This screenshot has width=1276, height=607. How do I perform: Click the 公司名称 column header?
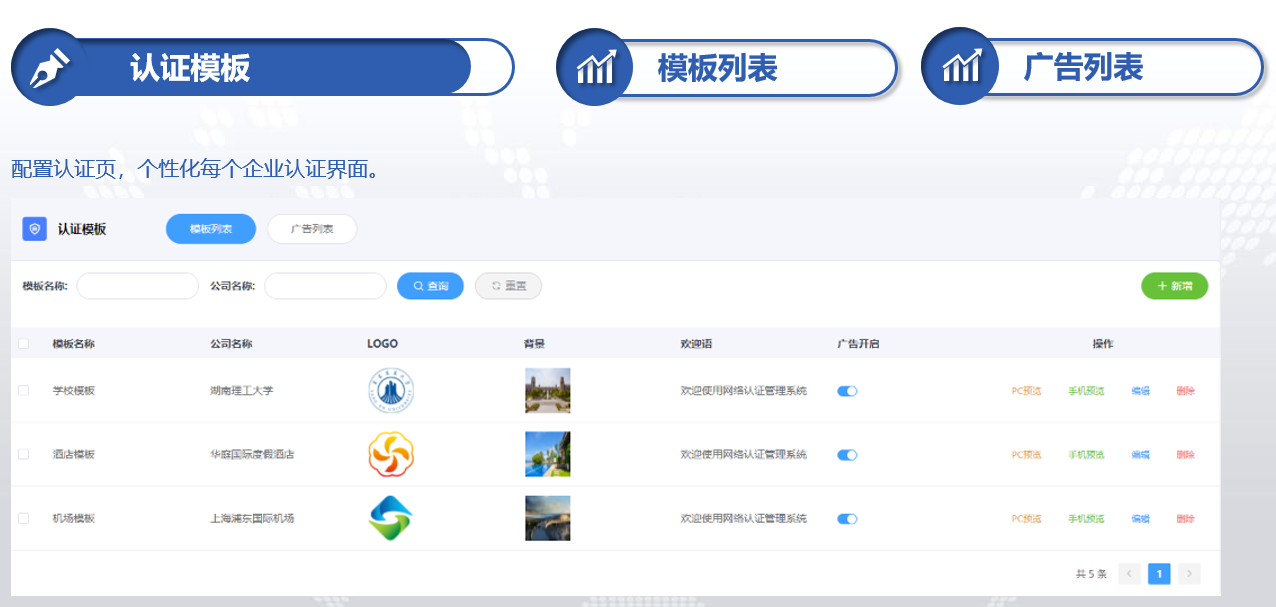(x=231, y=344)
